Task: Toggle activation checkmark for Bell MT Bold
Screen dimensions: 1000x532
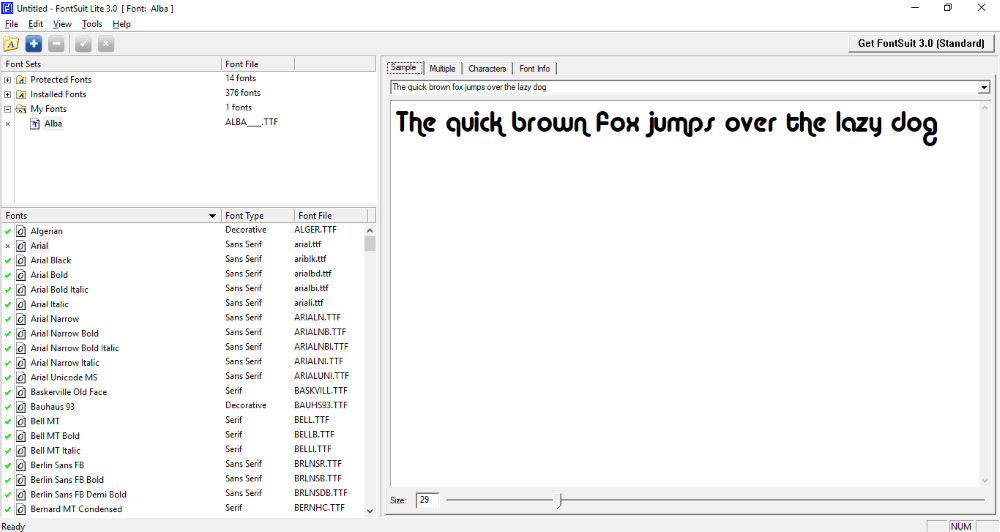Action: (8, 436)
